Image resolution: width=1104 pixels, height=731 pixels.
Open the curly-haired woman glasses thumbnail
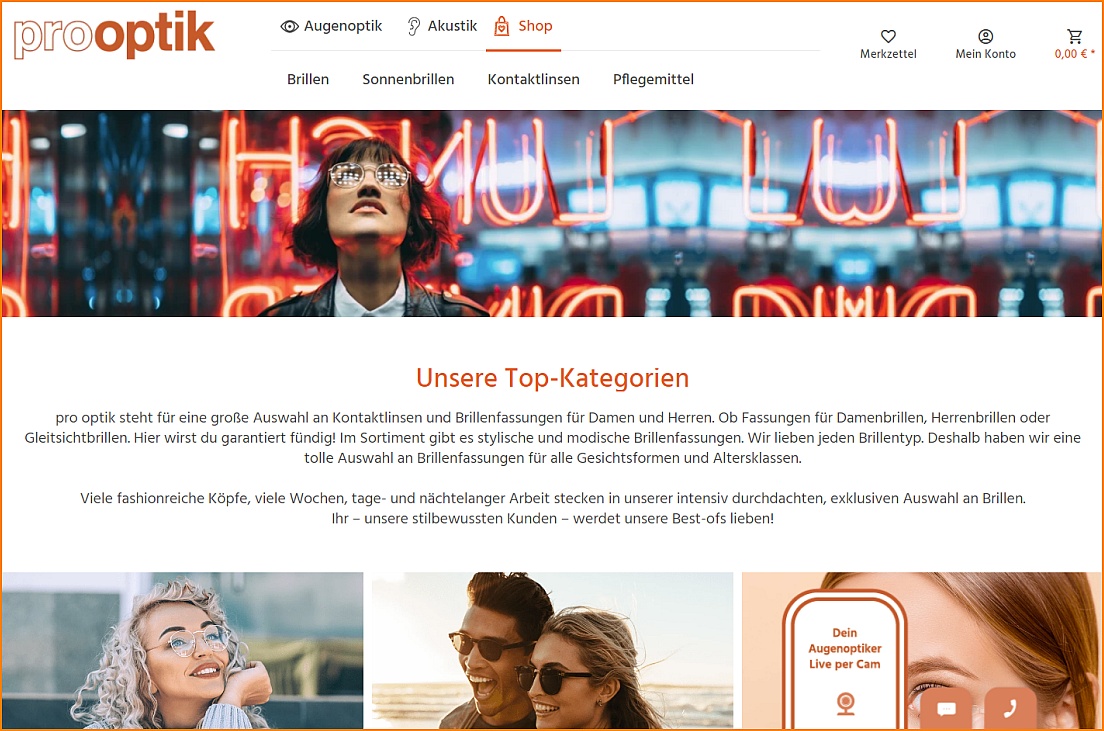(182, 650)
